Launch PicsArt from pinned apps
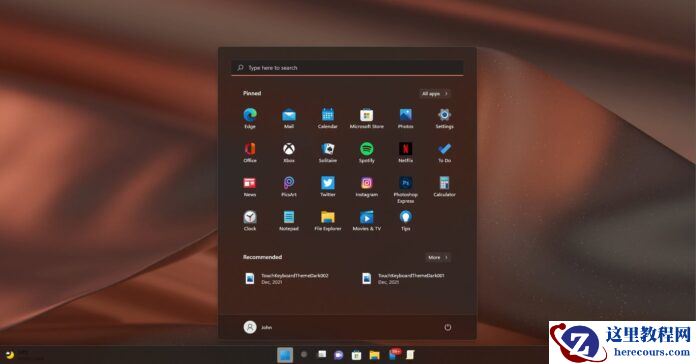Image resolution: width=696 pixels, height=364 pixels. [x=289, y=186]
